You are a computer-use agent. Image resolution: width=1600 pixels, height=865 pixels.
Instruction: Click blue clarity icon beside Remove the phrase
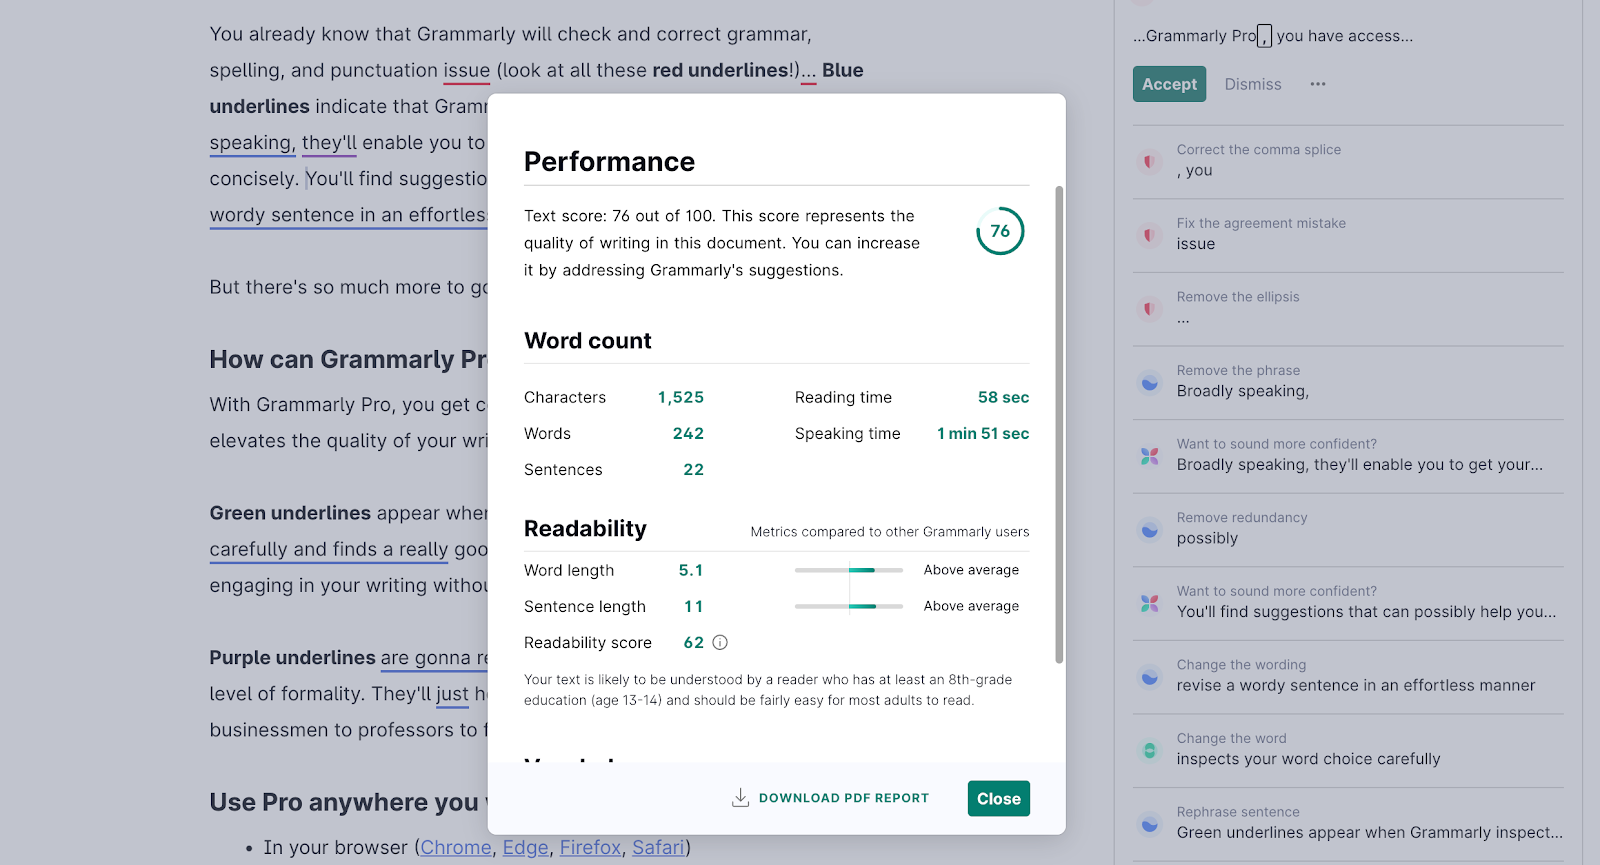1150,382
